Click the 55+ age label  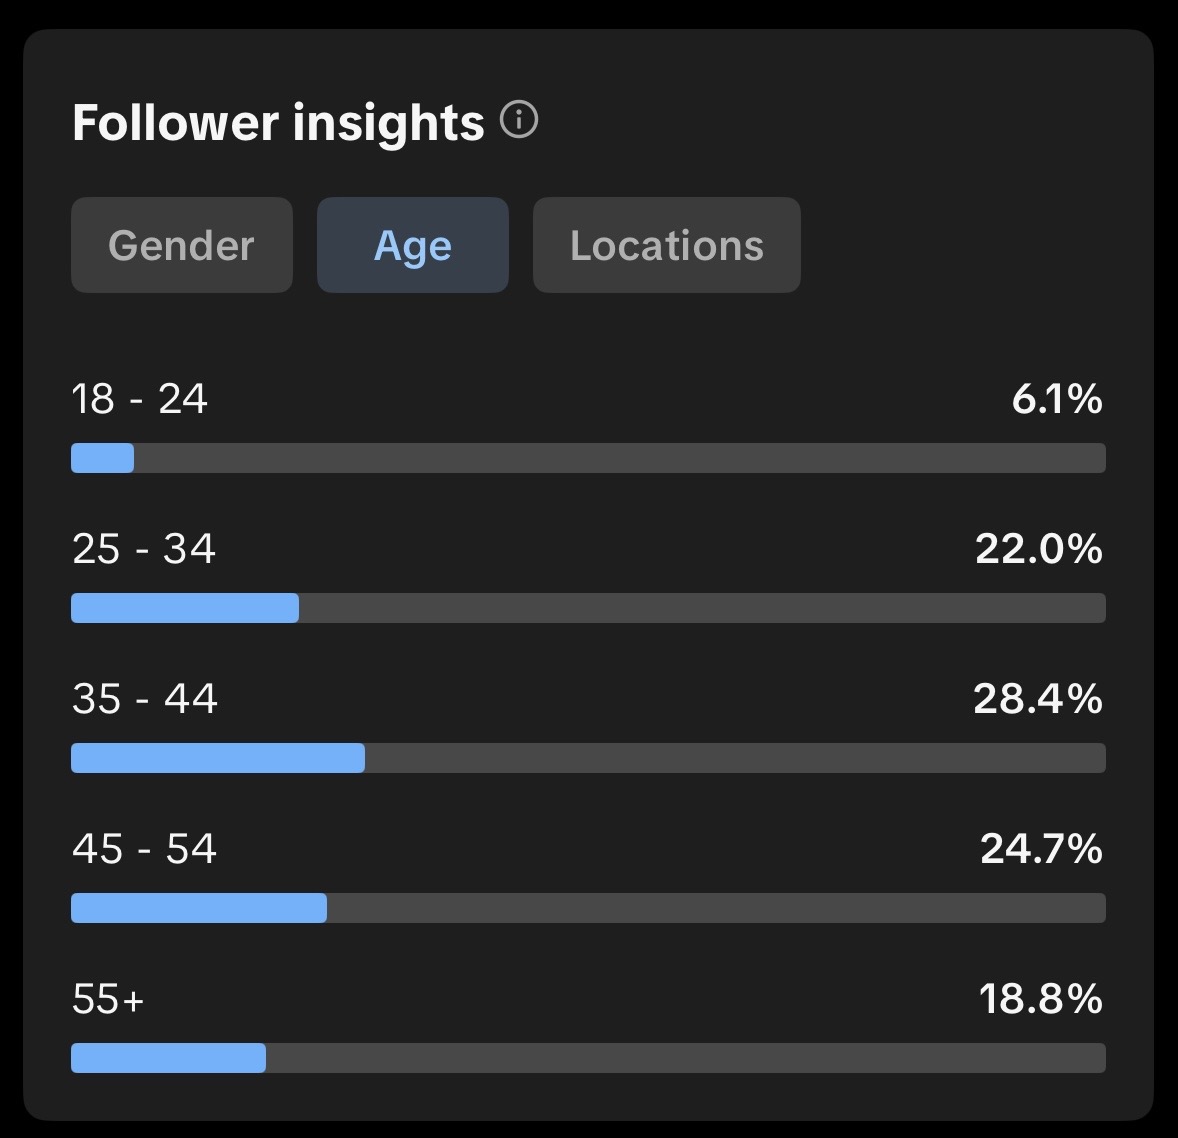pos(108,999)
